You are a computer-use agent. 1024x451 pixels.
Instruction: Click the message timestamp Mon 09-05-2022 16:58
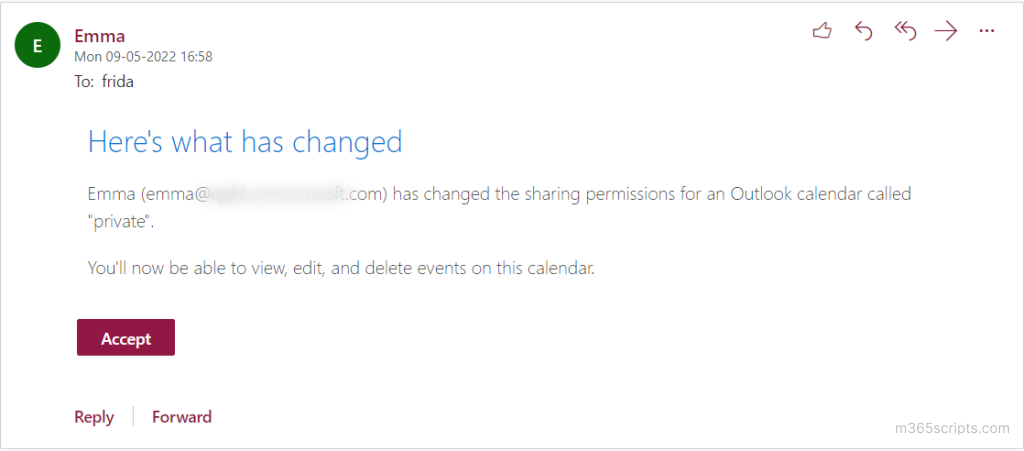(143, 57)
